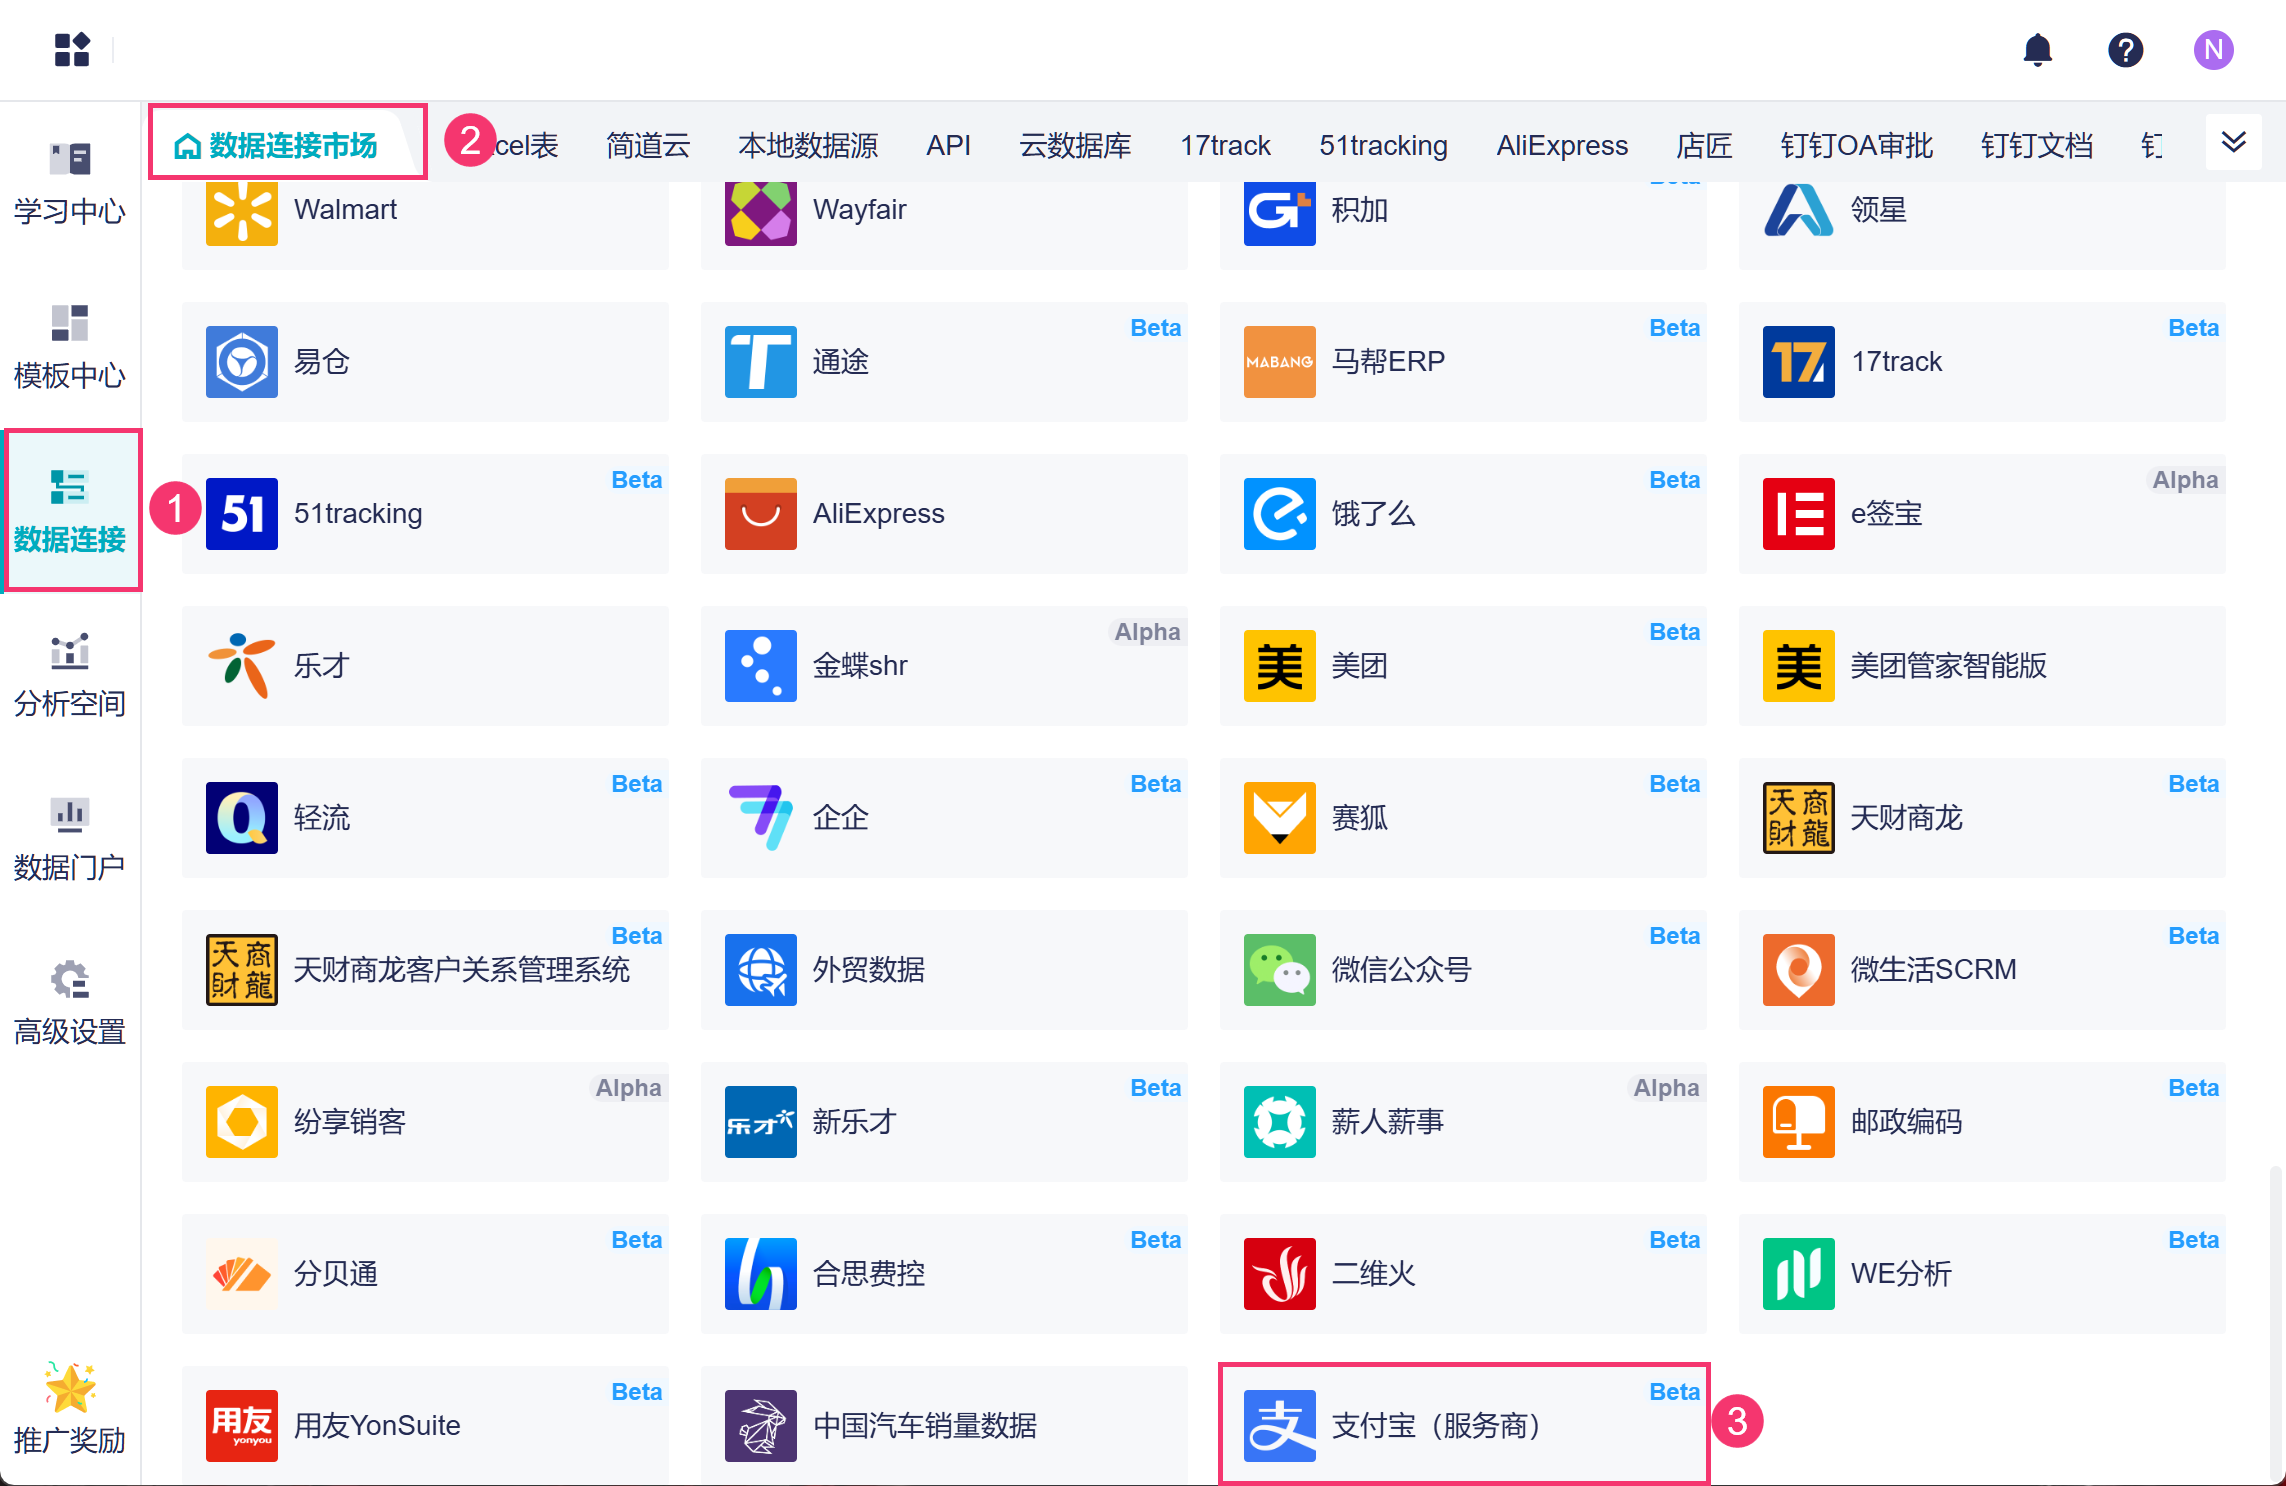
Task: Open 高级设置 in the sidebar
Action: pyautogui.click(x=70, y=1004)
